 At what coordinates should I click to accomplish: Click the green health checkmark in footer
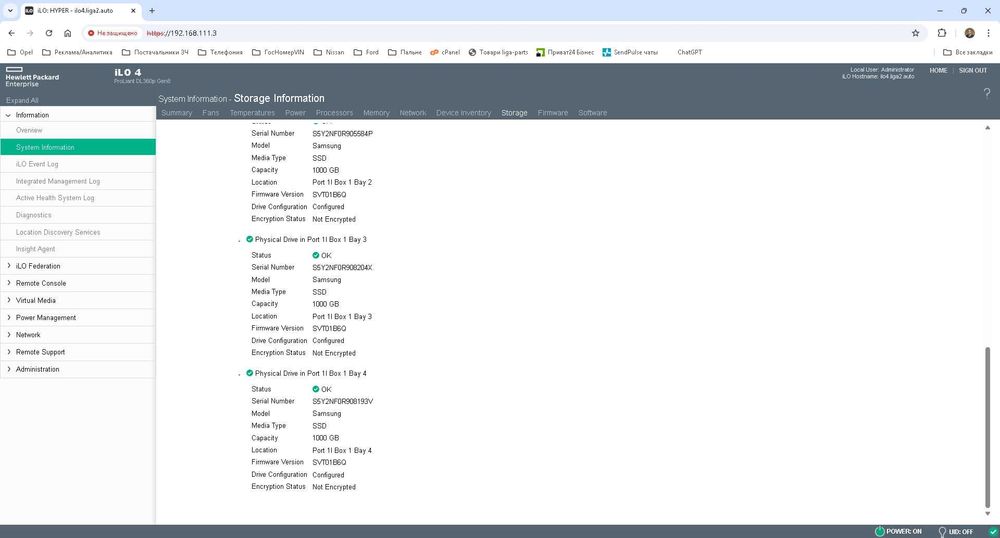[x=992, y=532]
